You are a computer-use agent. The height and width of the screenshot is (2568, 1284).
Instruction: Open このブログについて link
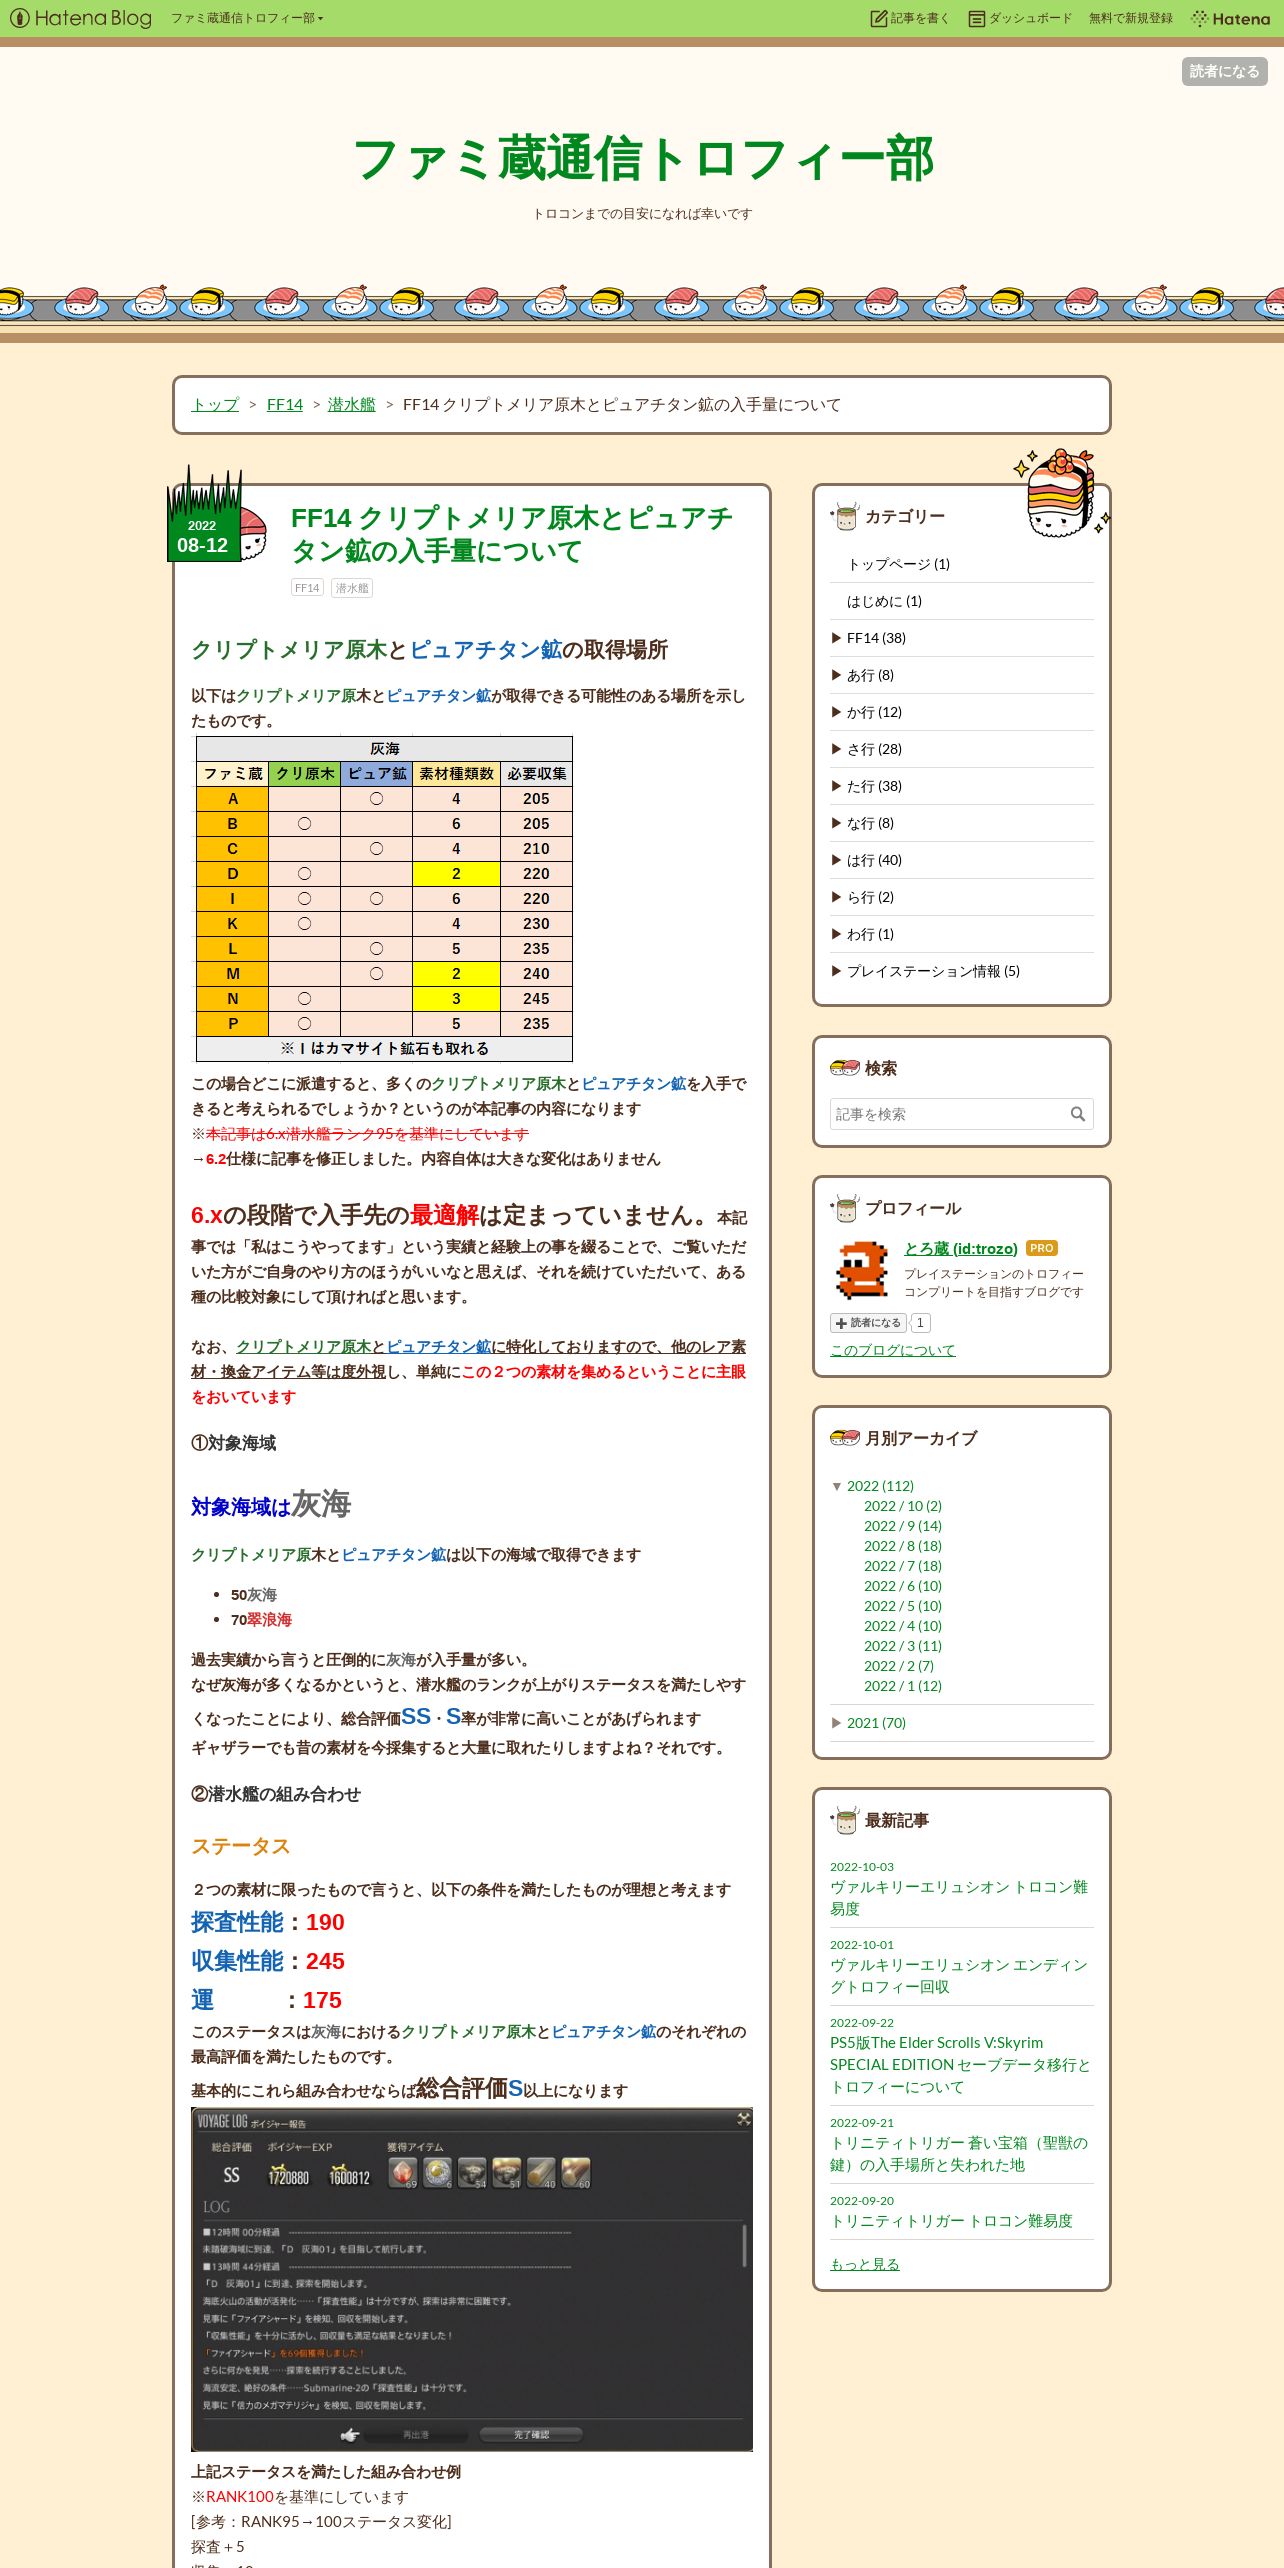(x=893, y=1350)
